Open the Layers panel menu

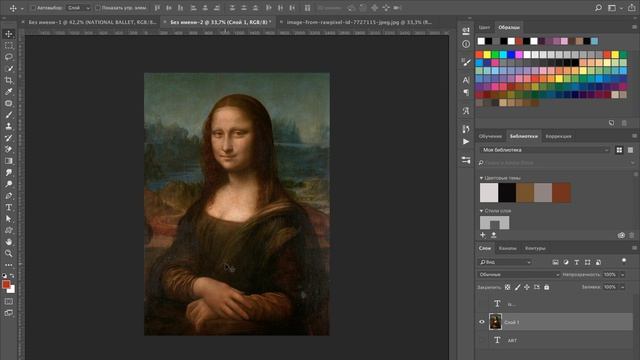point(634,248)
